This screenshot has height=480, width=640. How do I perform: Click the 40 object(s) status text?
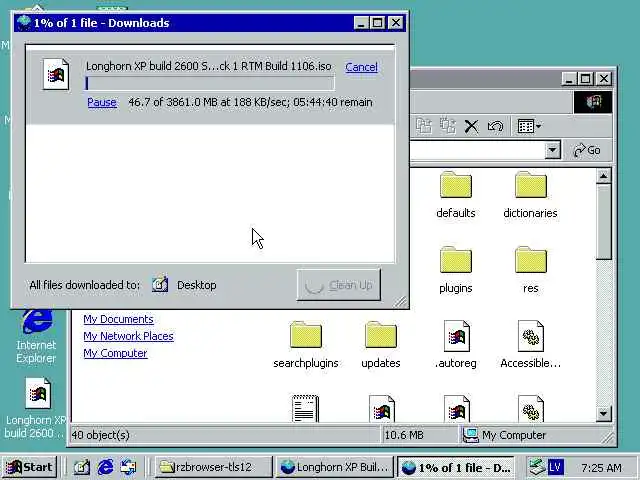pos(100,435)
